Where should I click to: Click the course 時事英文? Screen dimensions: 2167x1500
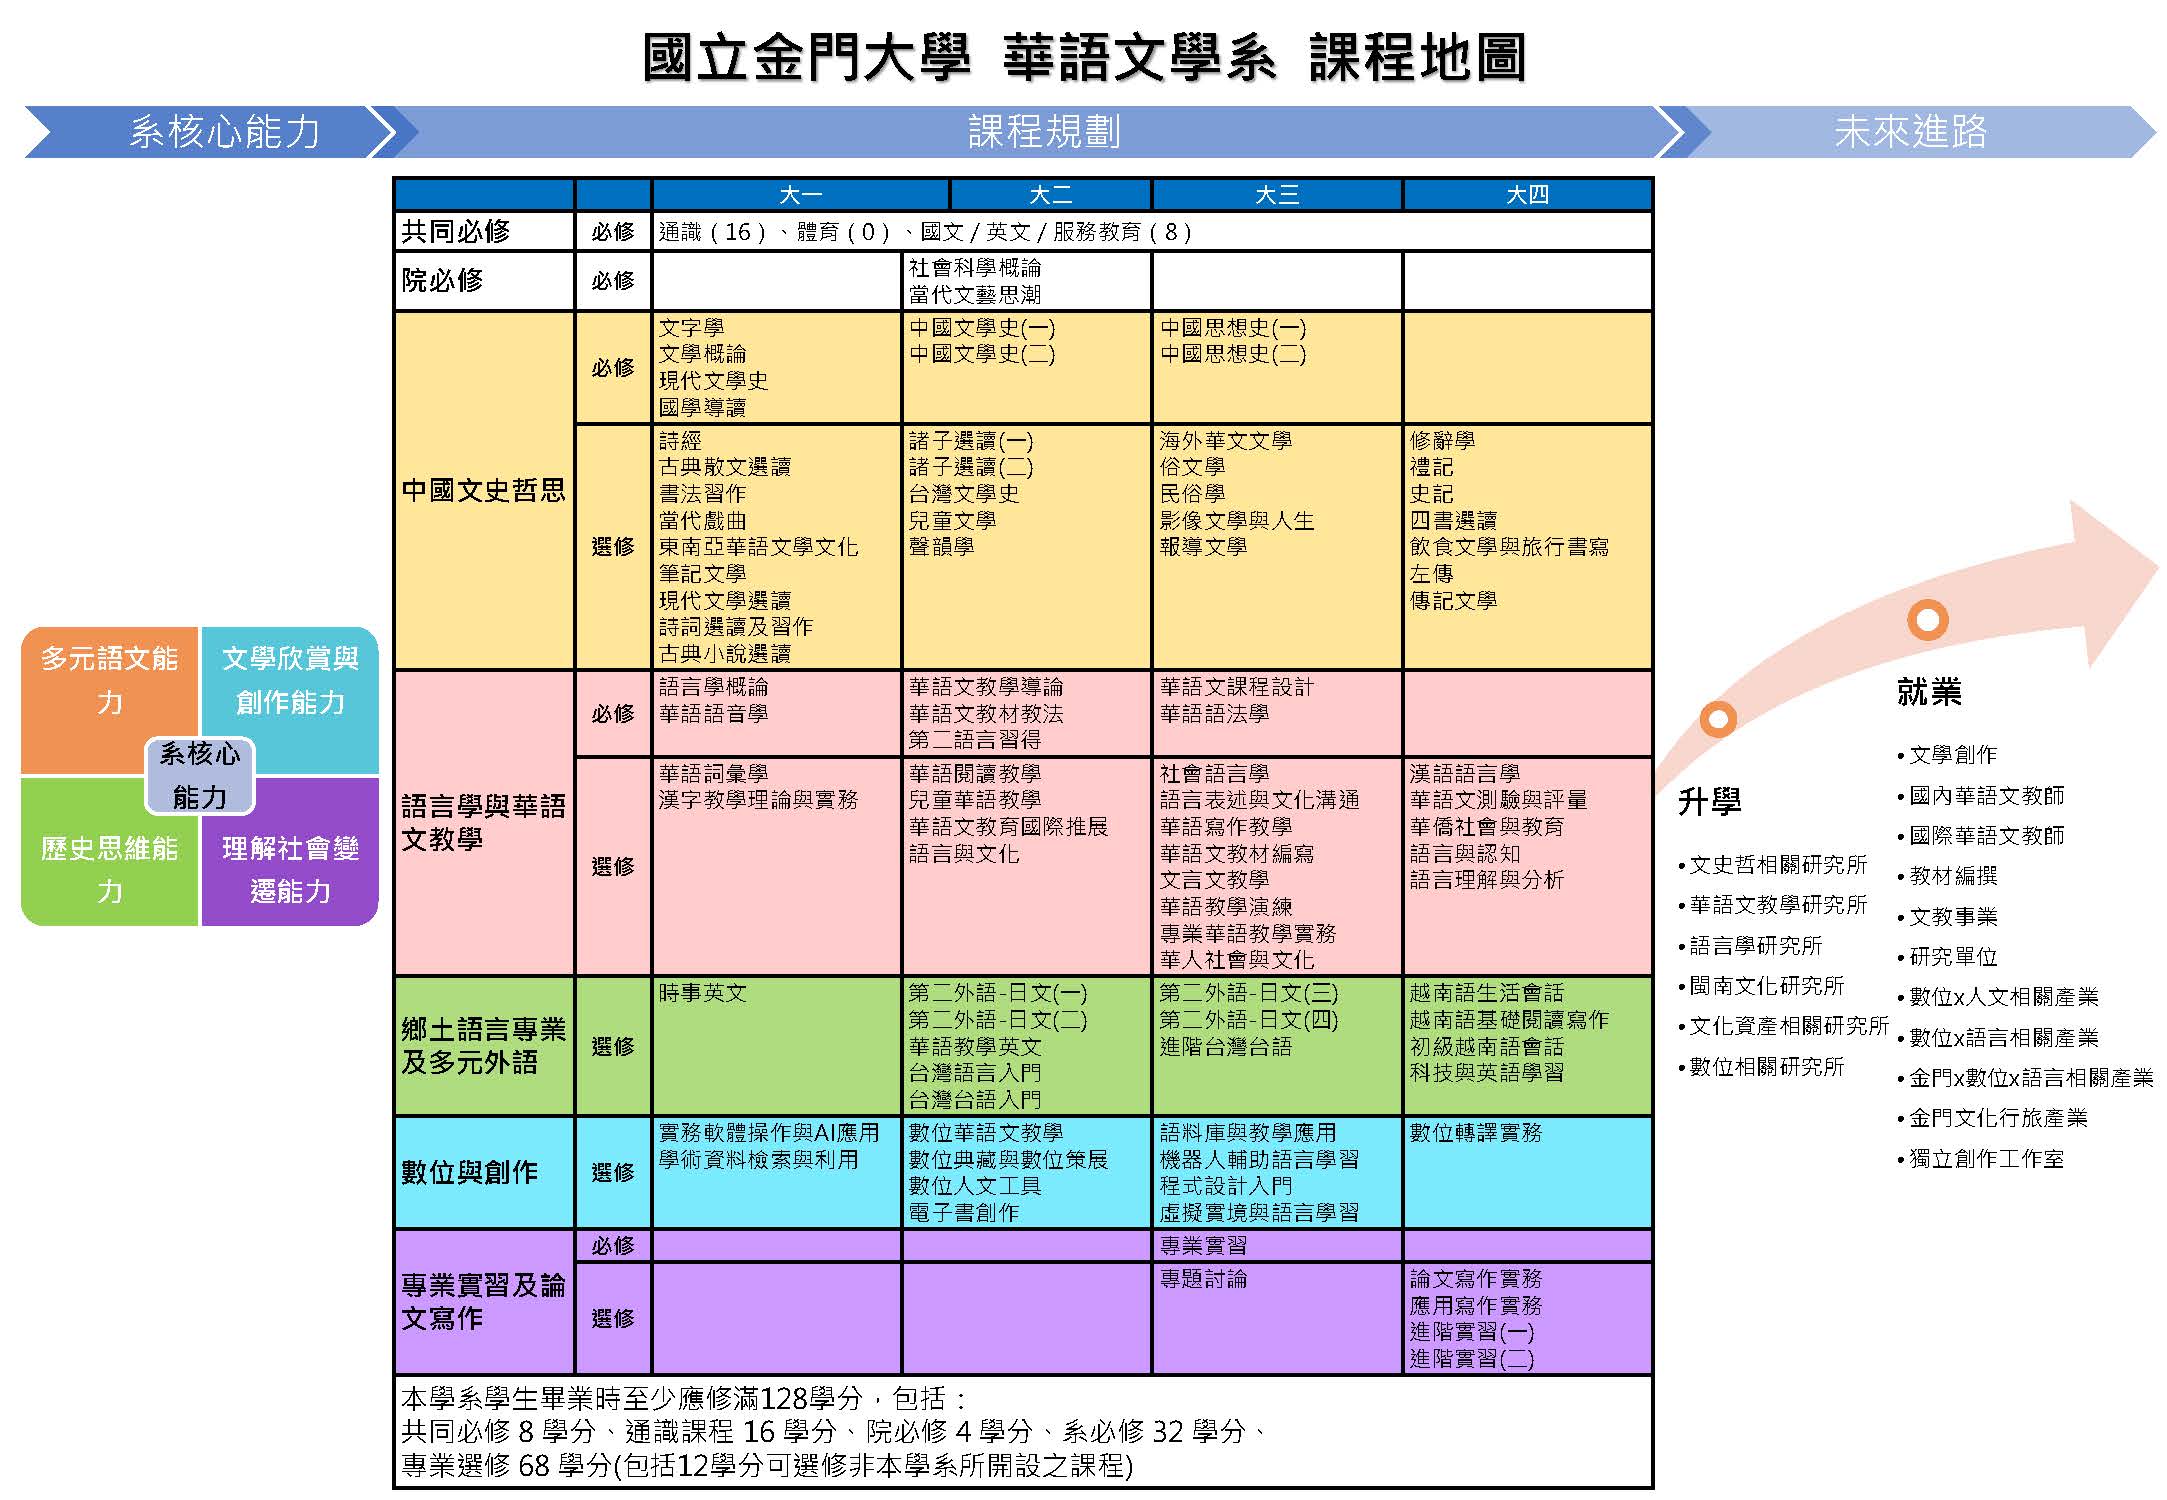point(703,993)
